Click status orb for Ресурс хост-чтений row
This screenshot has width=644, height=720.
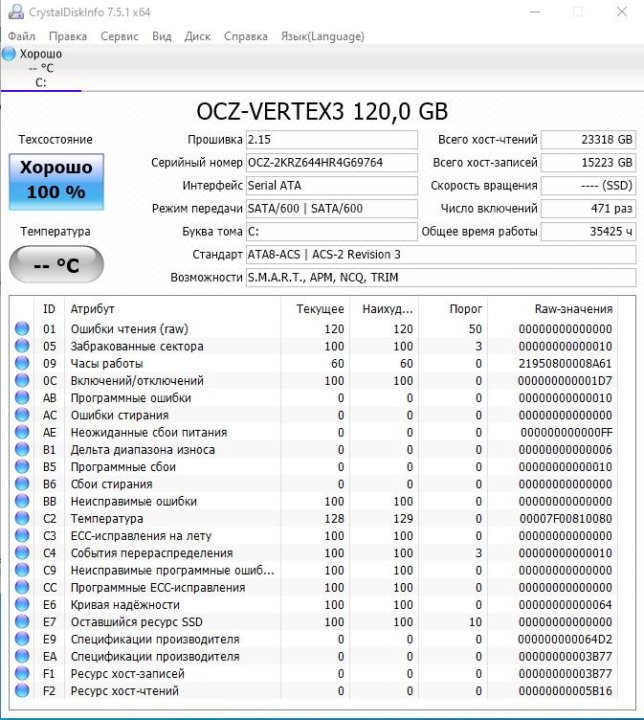[22, 691]
